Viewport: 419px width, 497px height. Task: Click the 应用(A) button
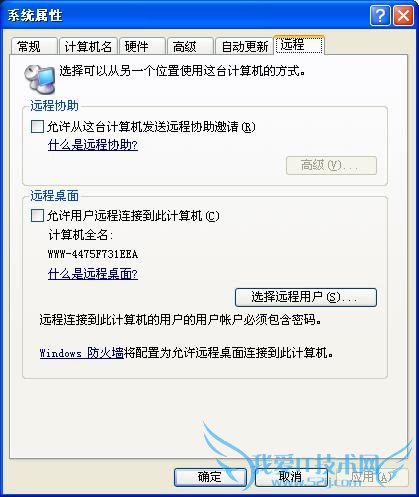(372, 477)
